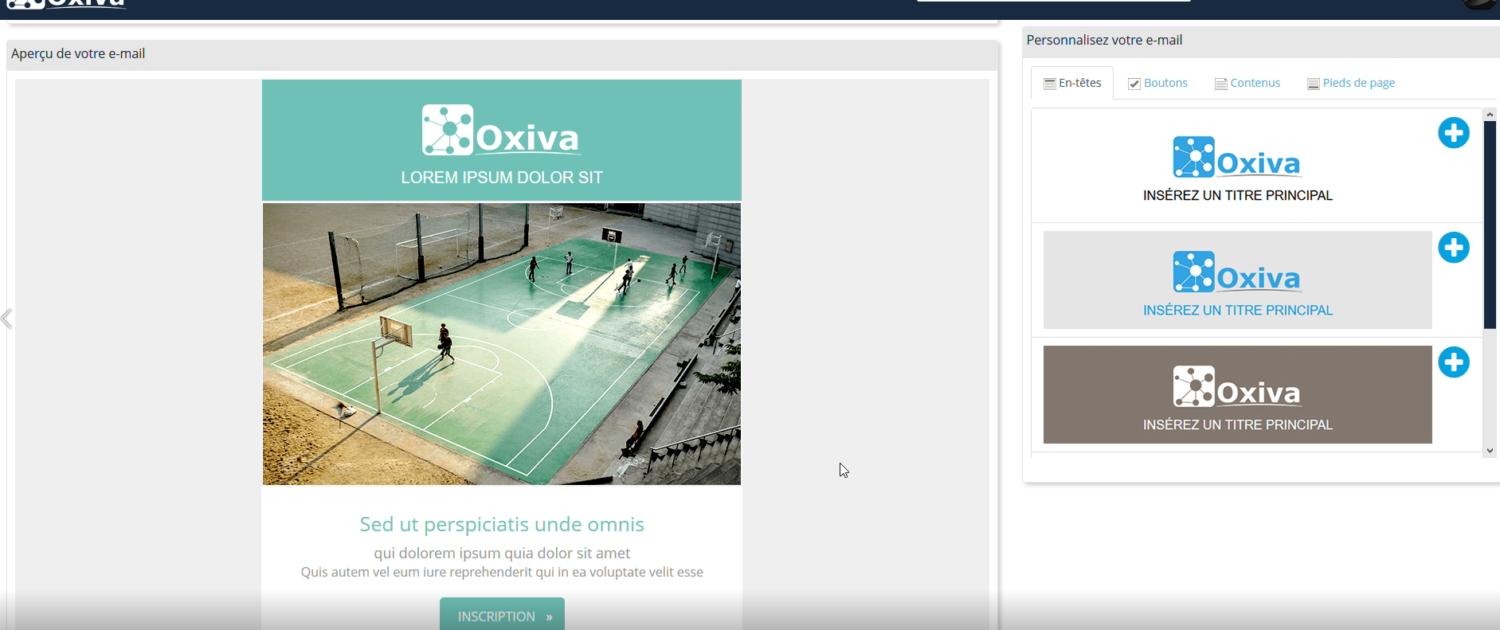This screenshot has width=1500, height=630.
Task: Expand the left side panel chevron
Action: [x=6, y=318]
